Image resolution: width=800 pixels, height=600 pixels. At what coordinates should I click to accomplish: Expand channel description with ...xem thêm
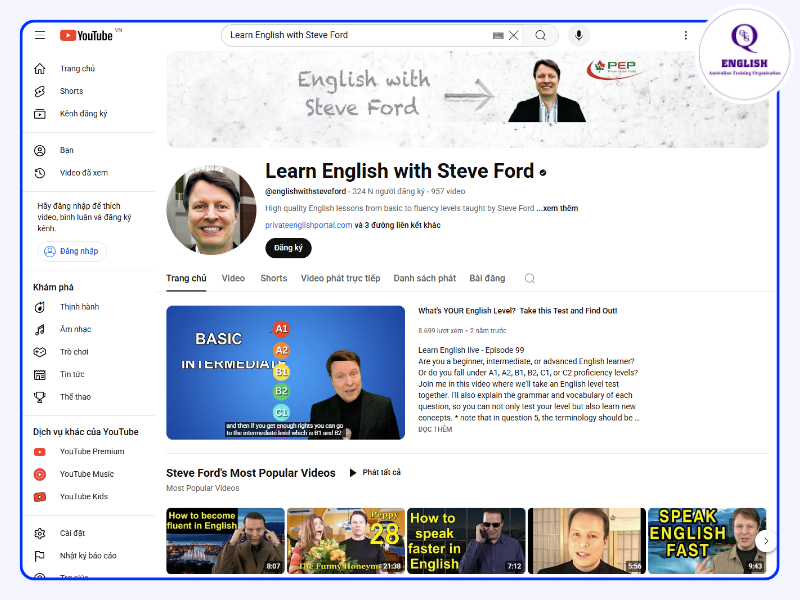tap(557, 208)
